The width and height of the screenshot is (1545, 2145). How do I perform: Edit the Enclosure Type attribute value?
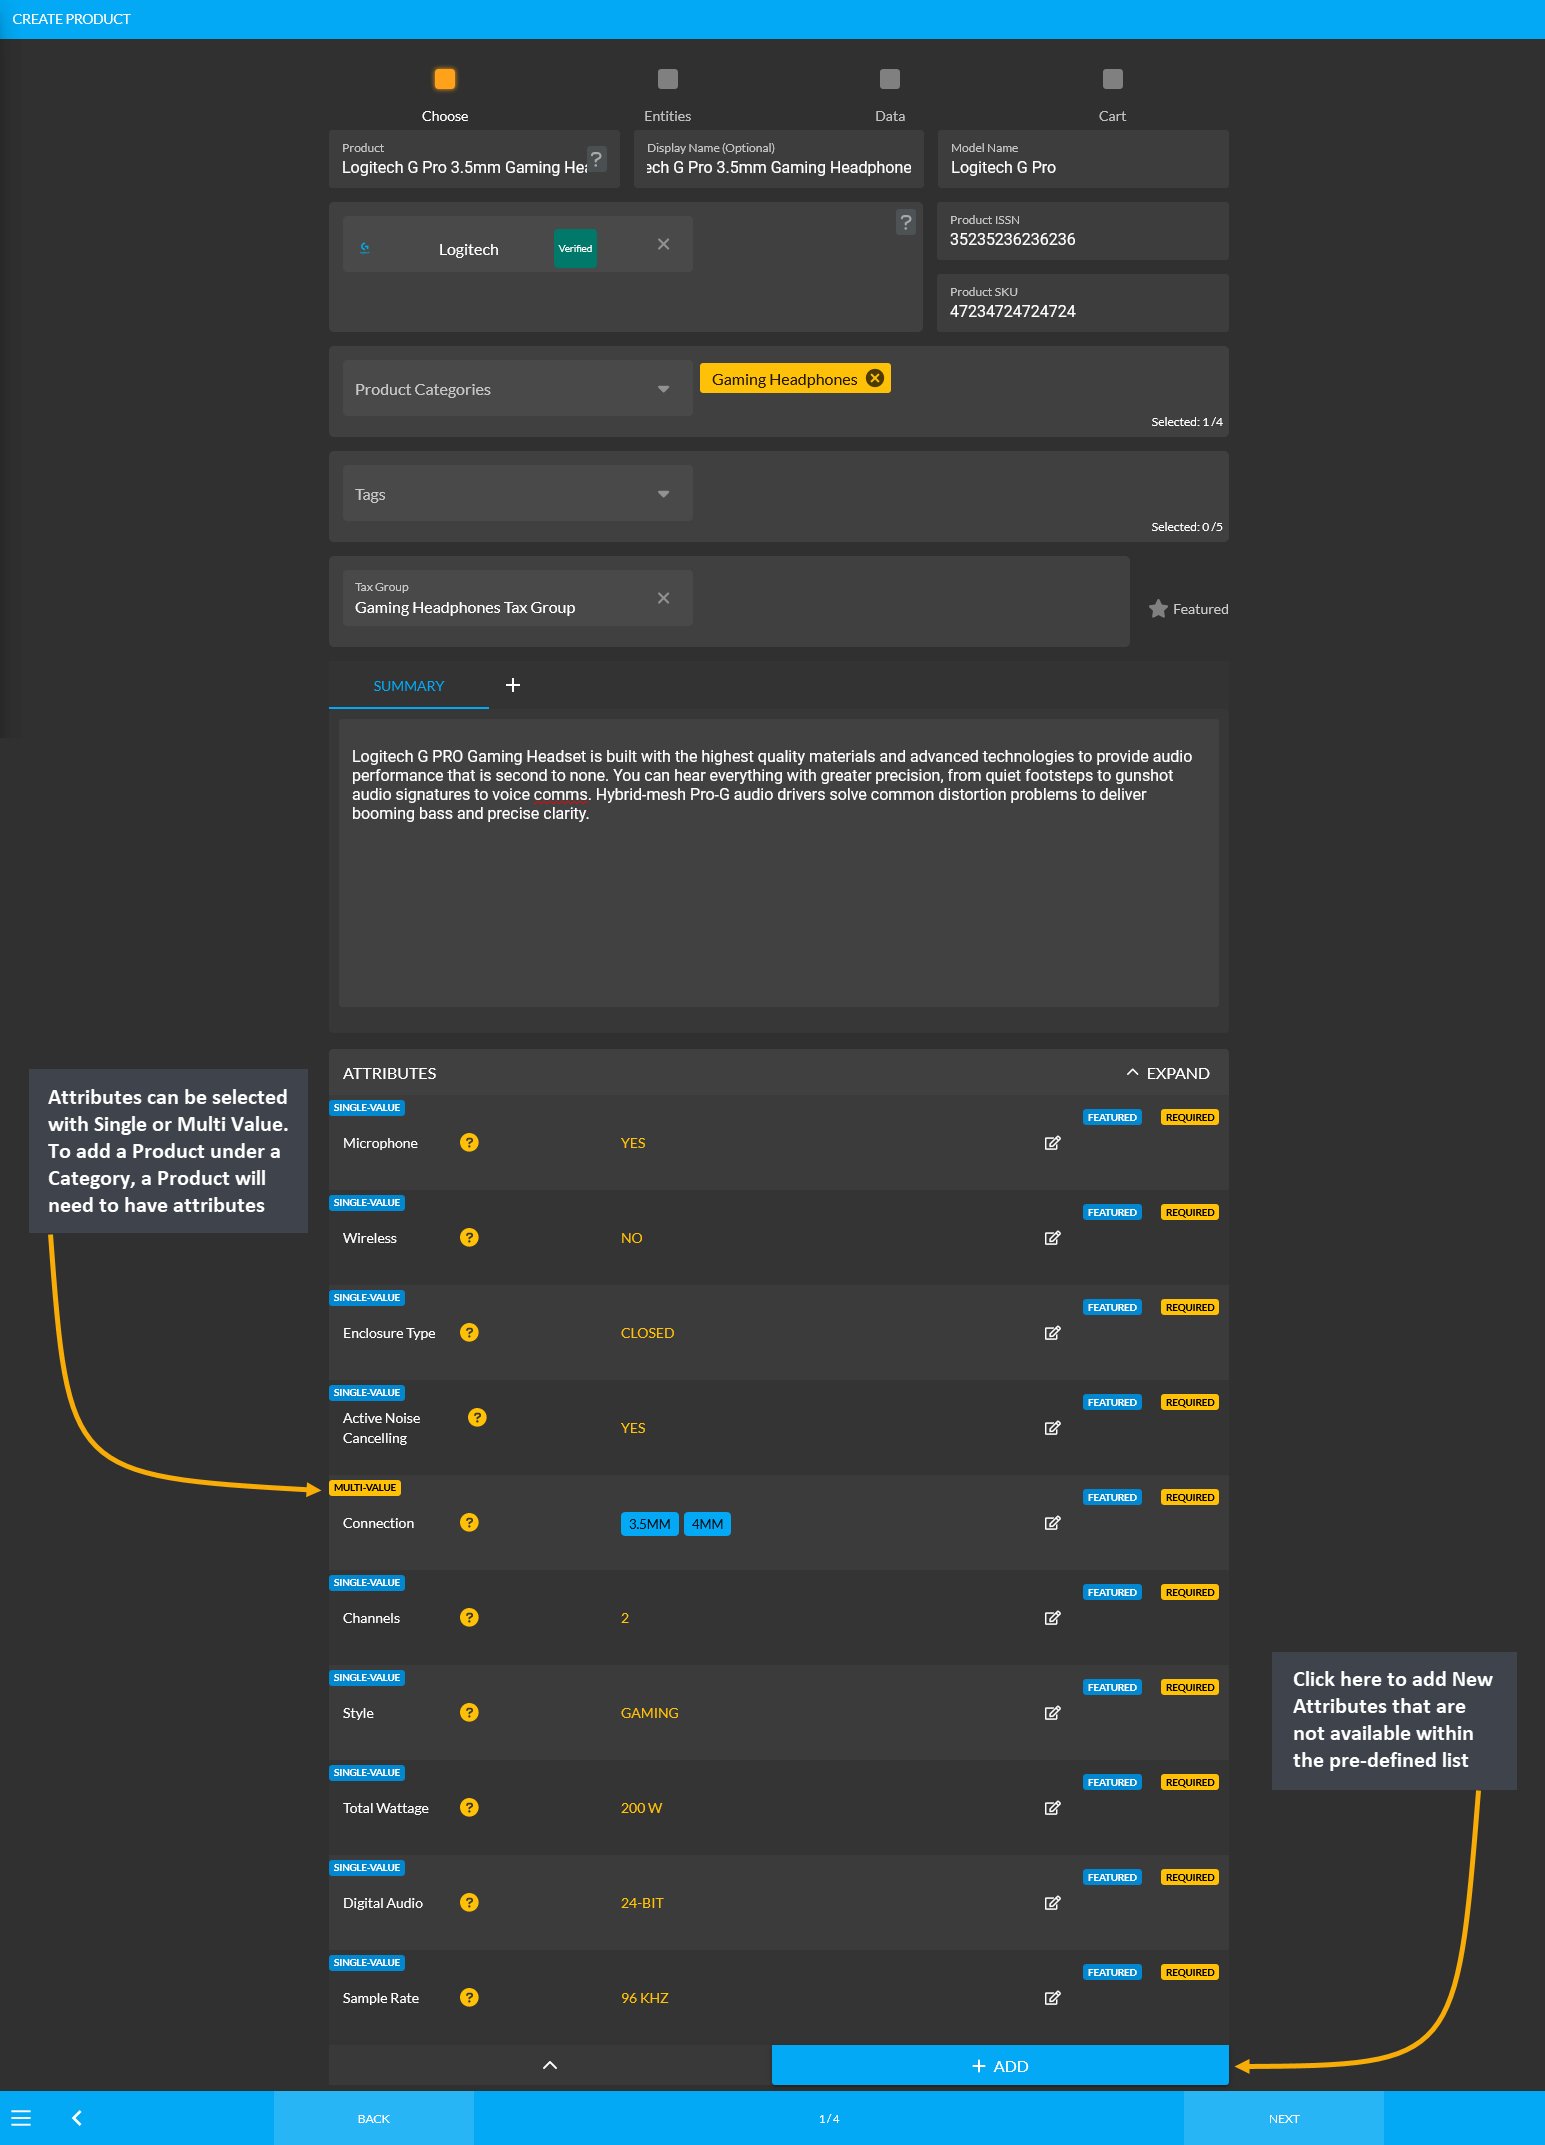click(1052, 1333)
